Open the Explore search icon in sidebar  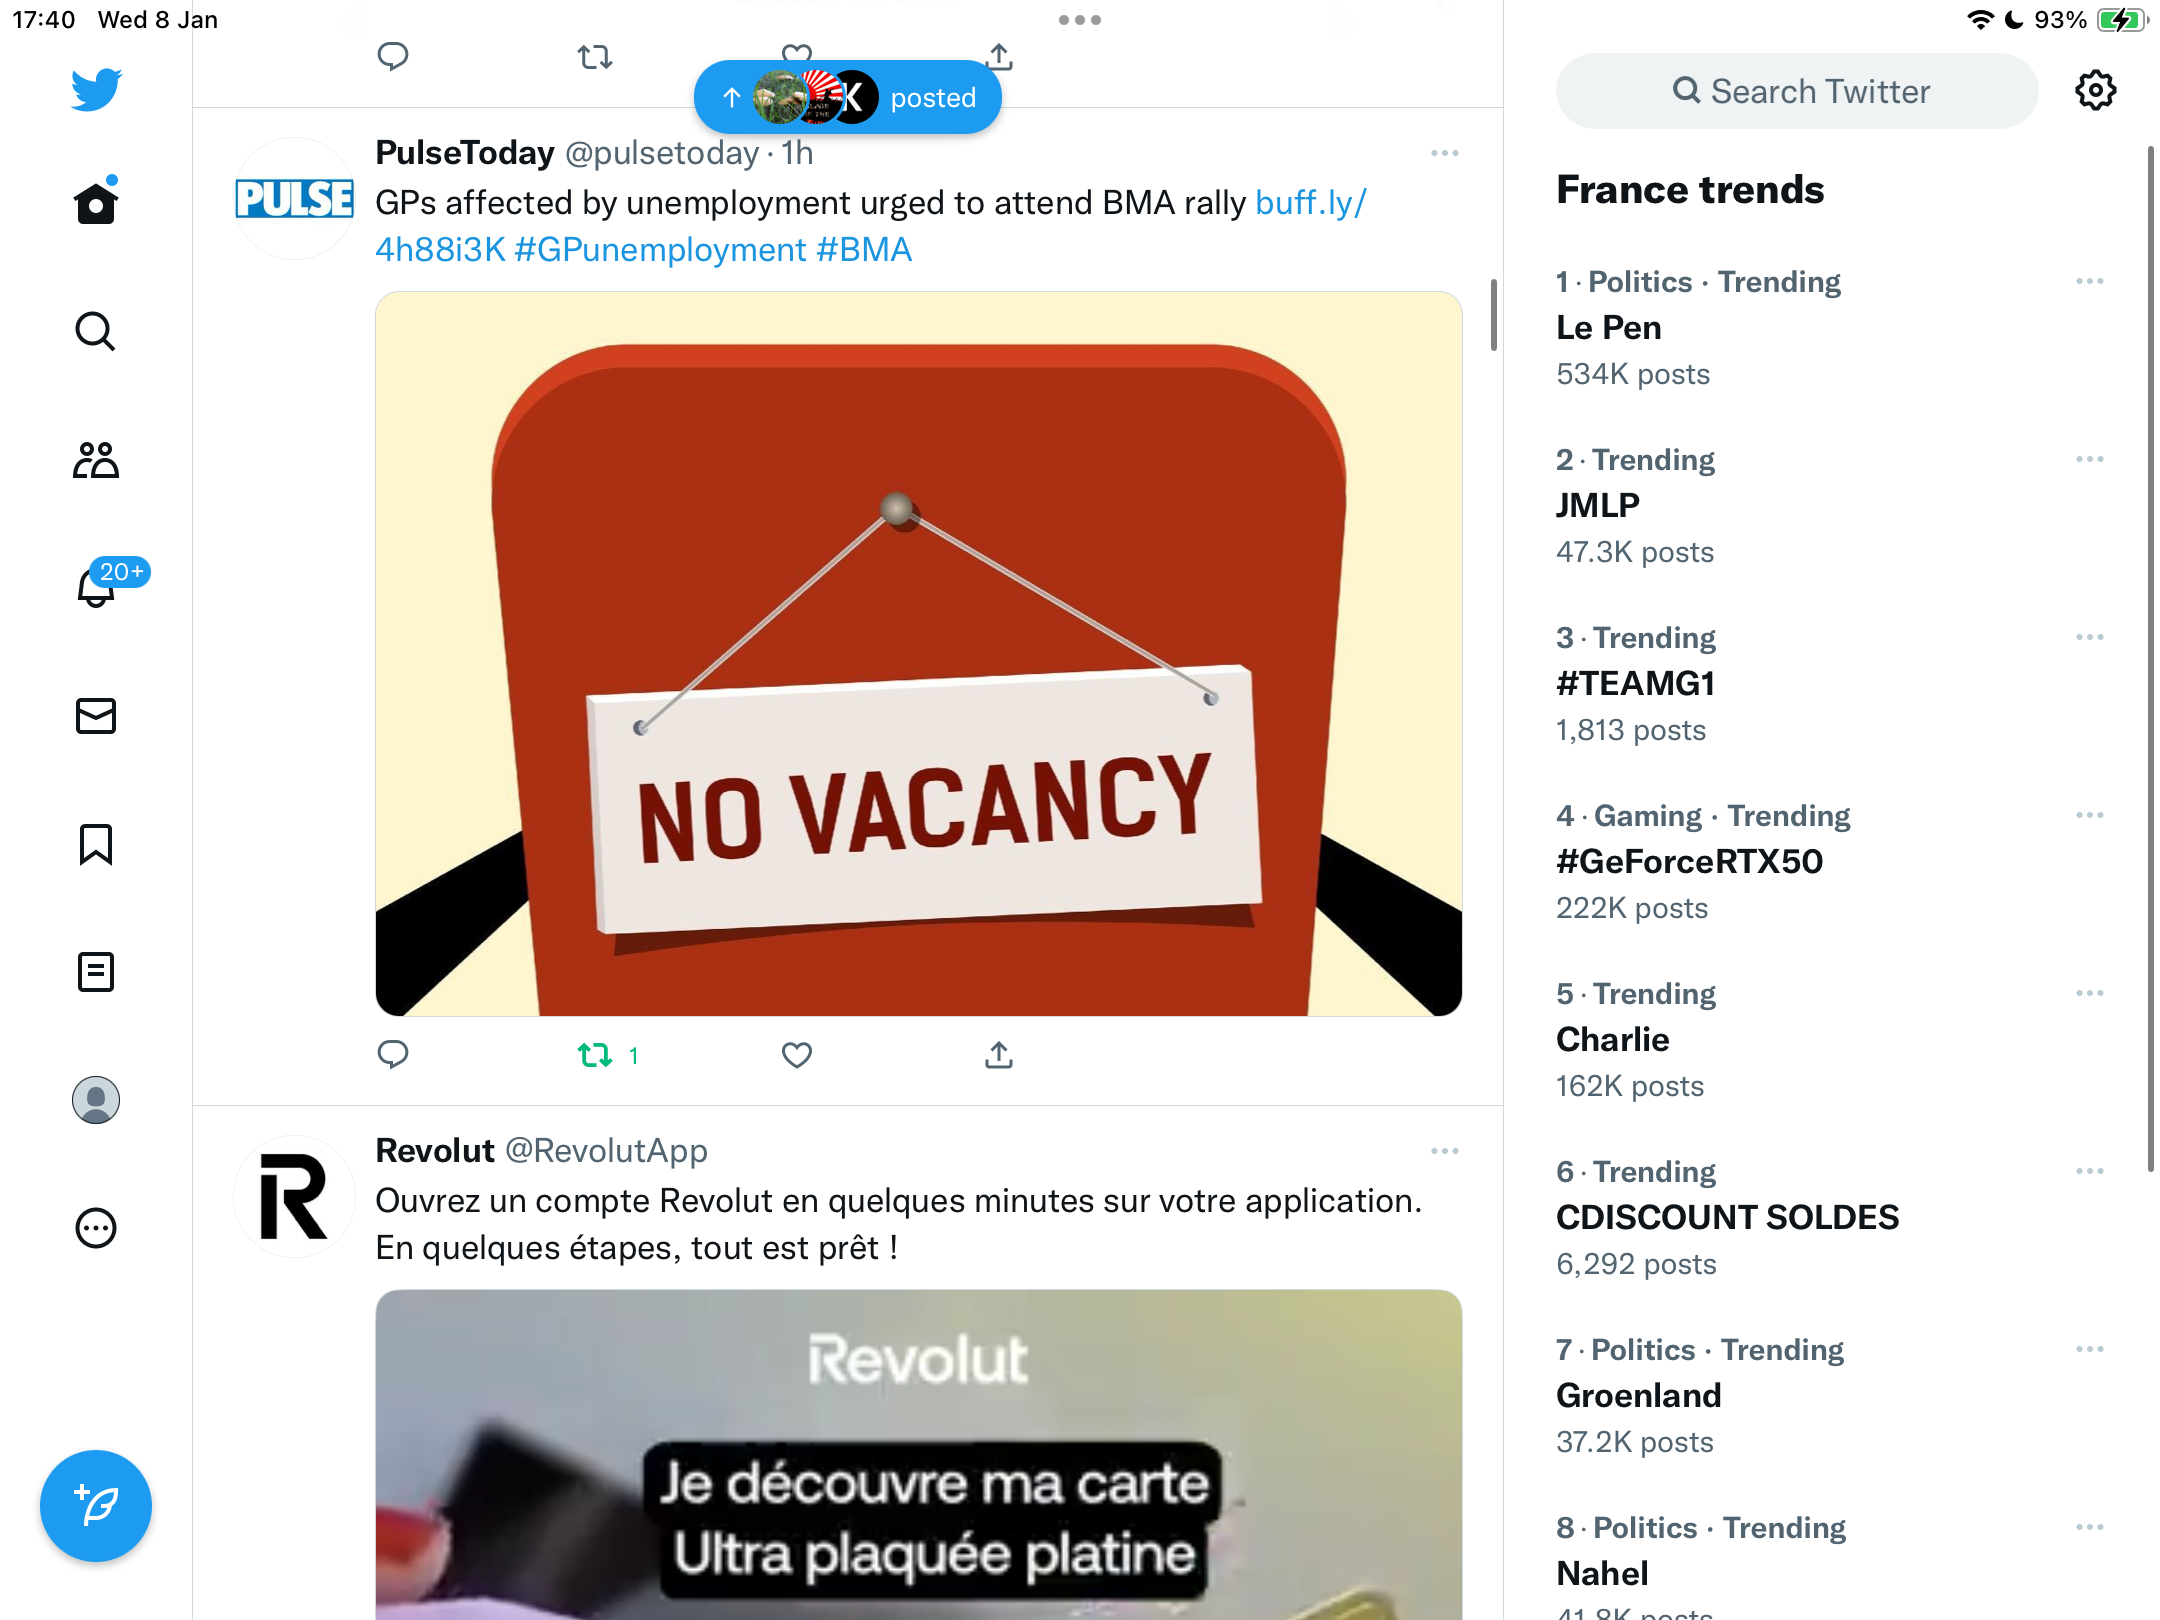tap(96, 331)
